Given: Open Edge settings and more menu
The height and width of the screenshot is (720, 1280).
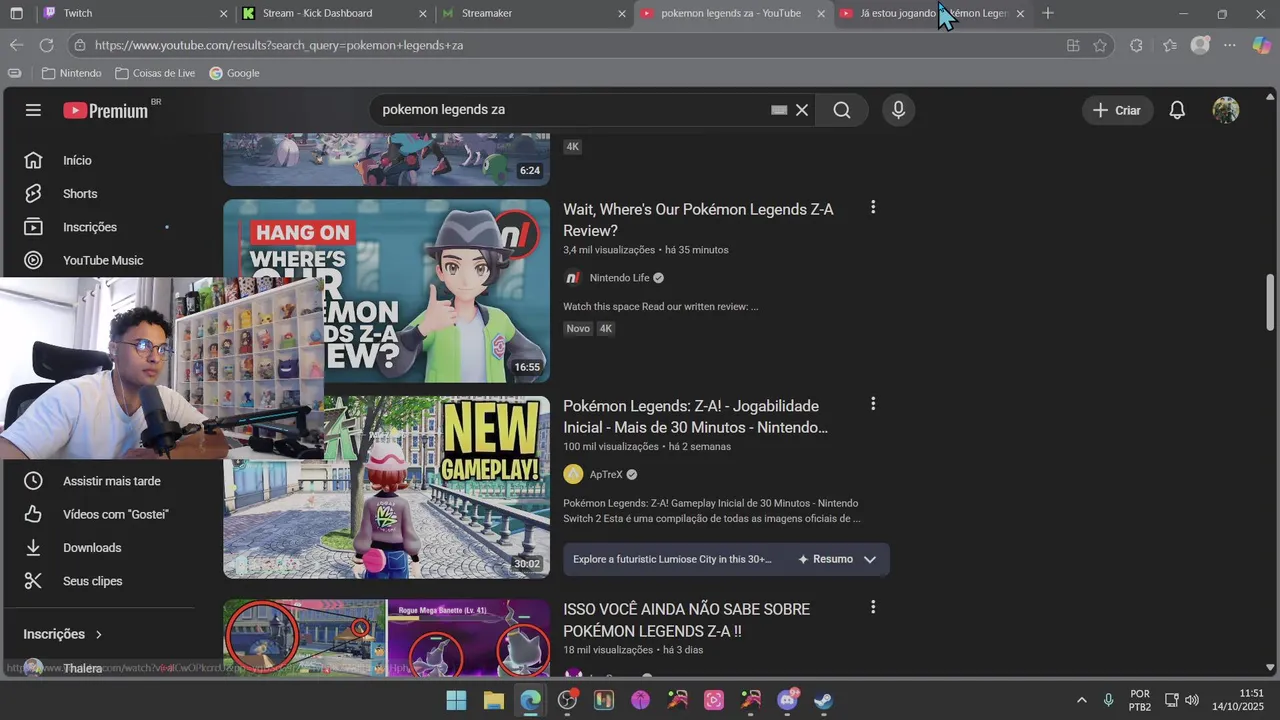Looking at the screenshot, I should click(1230, 45).
